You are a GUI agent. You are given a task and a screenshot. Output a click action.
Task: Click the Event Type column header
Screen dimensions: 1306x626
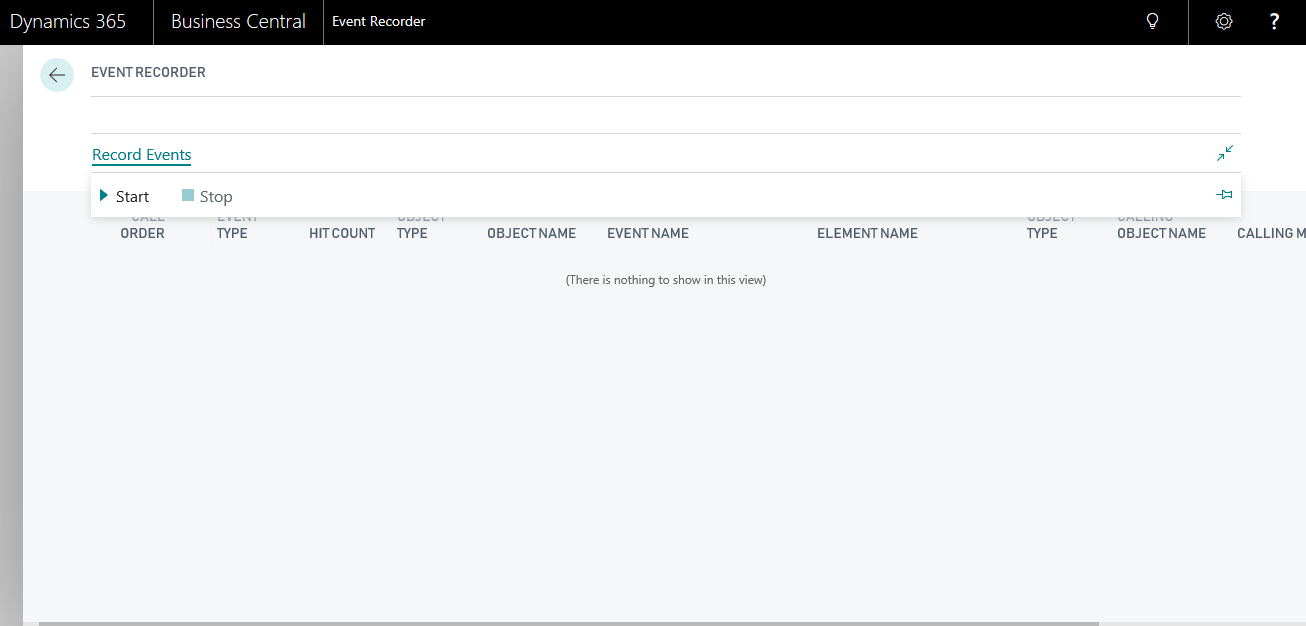pos(234,226)
